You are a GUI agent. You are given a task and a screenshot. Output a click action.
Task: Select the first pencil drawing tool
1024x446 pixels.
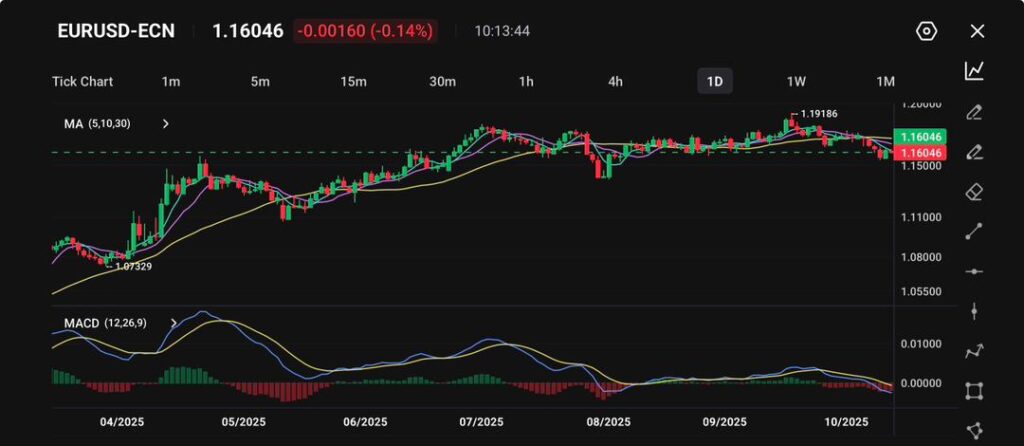pyautogui.click(x=975, y=111)
